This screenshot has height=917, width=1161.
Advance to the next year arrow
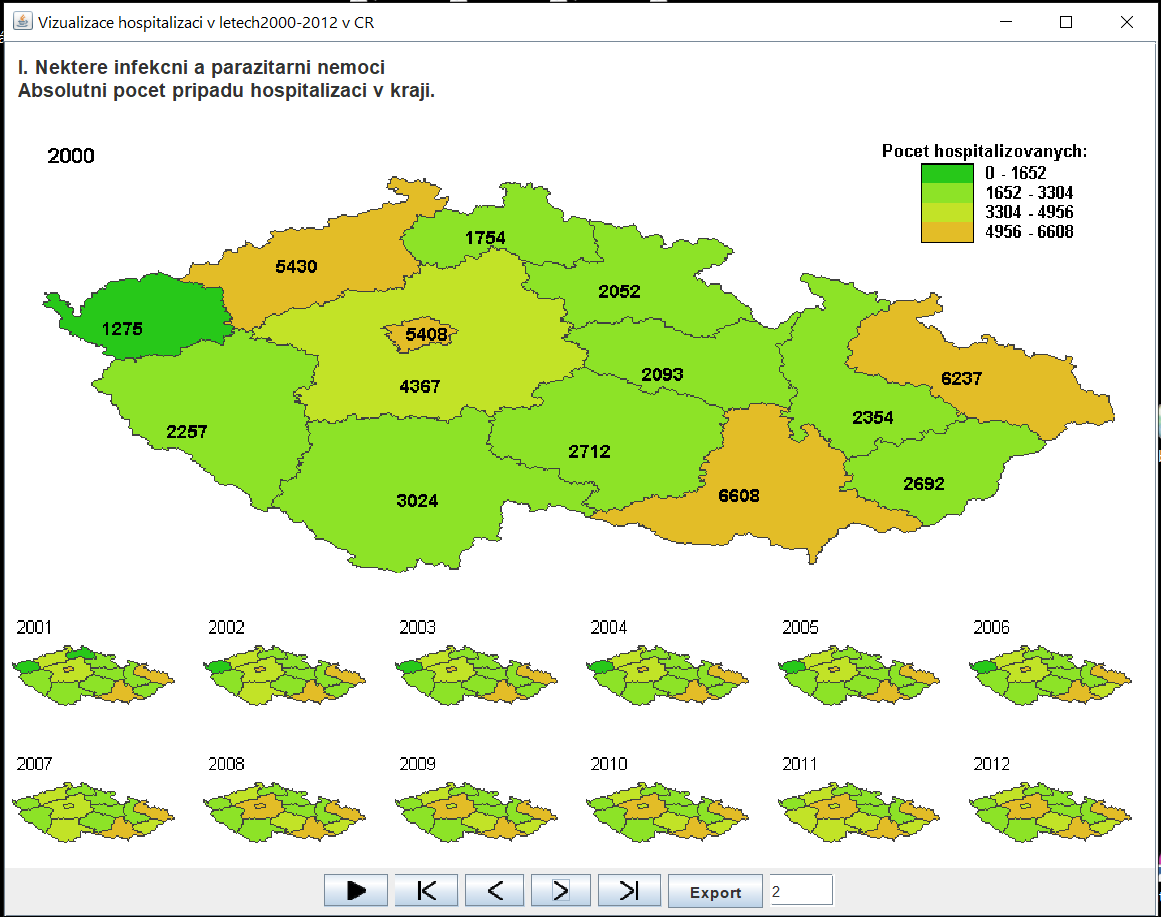click(561, 890)
